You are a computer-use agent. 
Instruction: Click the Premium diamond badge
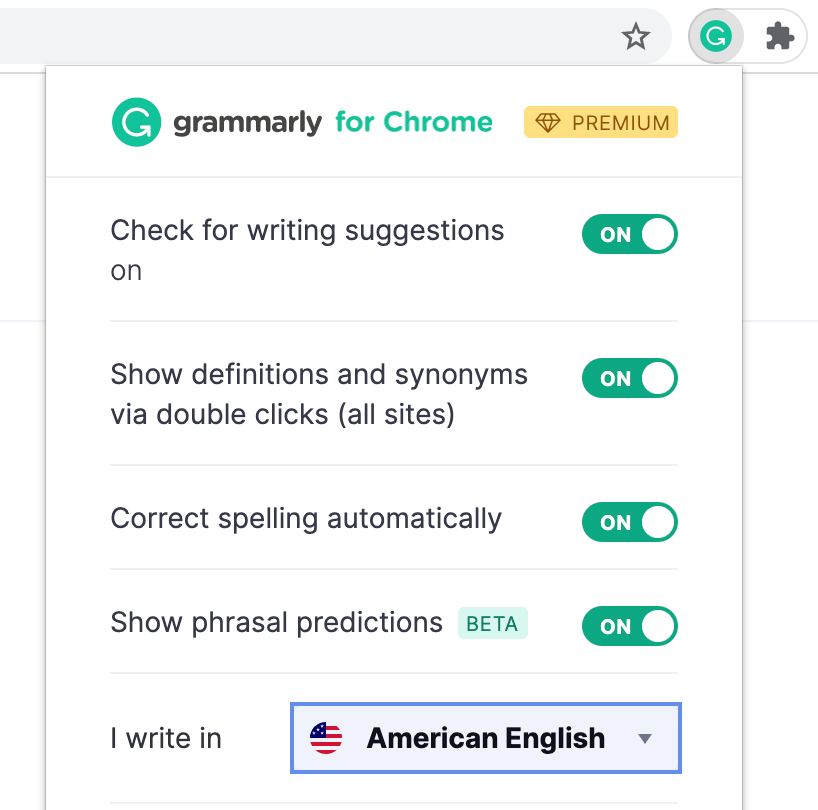[x=601, y=123]
